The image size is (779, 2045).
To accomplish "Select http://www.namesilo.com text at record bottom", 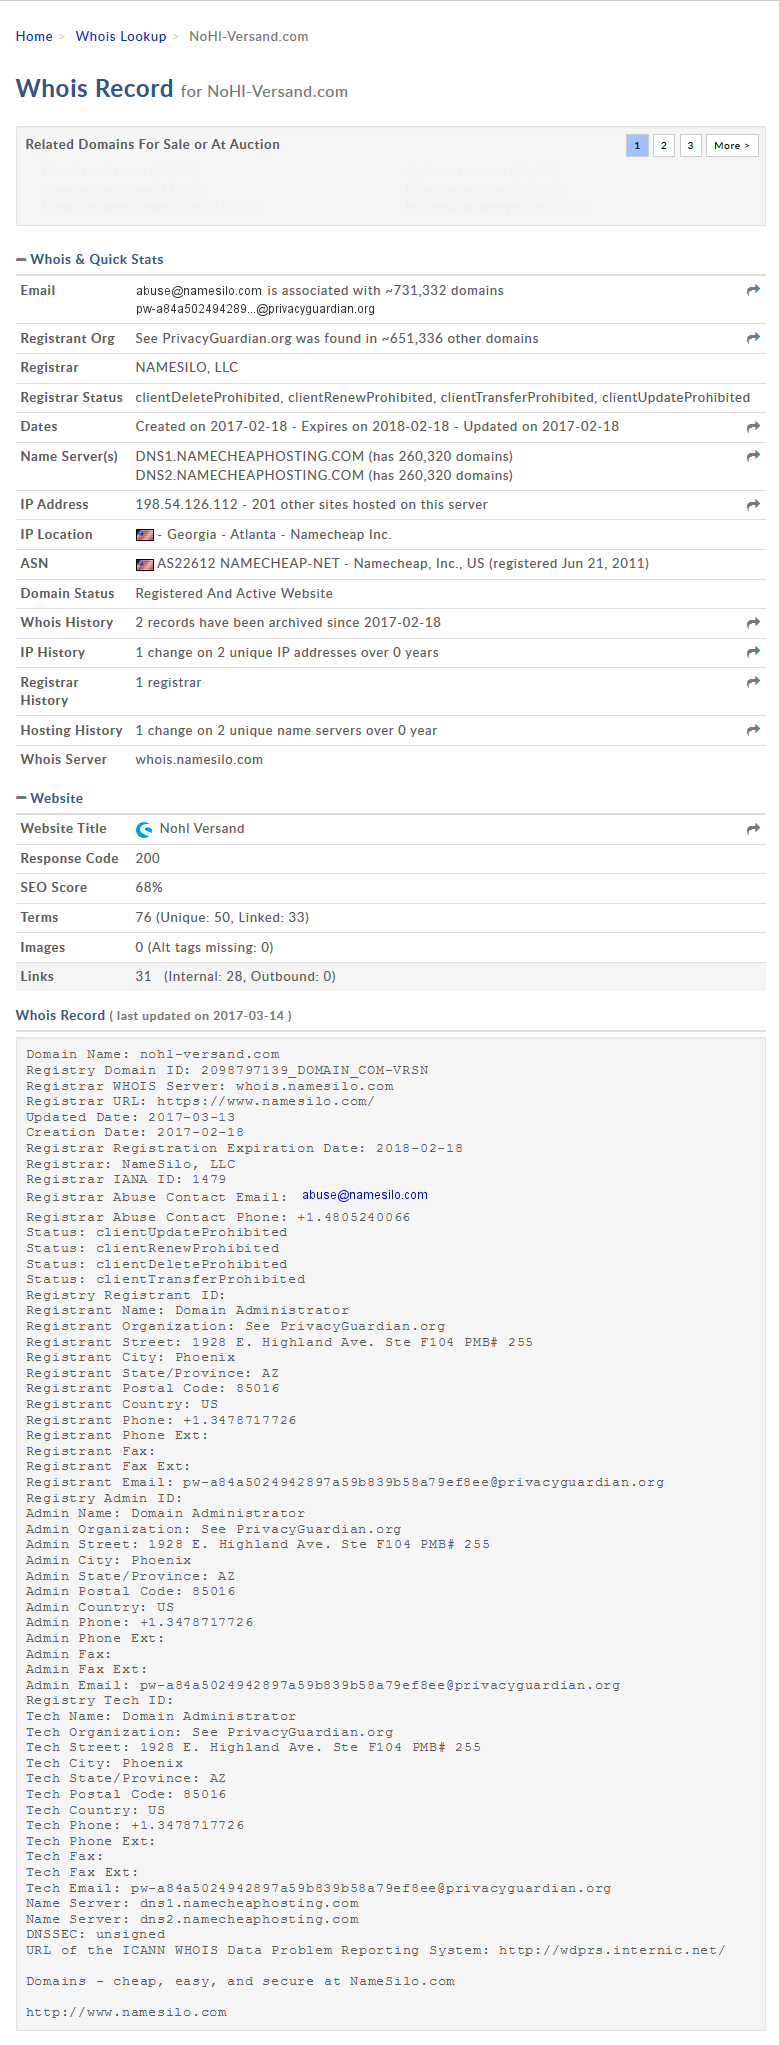I will click(126, 2012).
